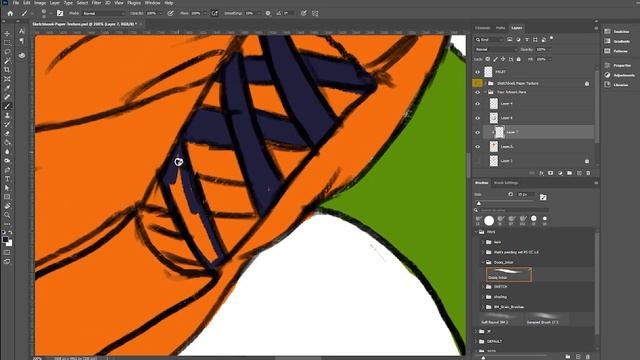Image resolution: width=640 pixels, height=360 pixels.
Task: Open the Gradients panel
Action: (x=617, y=41)
